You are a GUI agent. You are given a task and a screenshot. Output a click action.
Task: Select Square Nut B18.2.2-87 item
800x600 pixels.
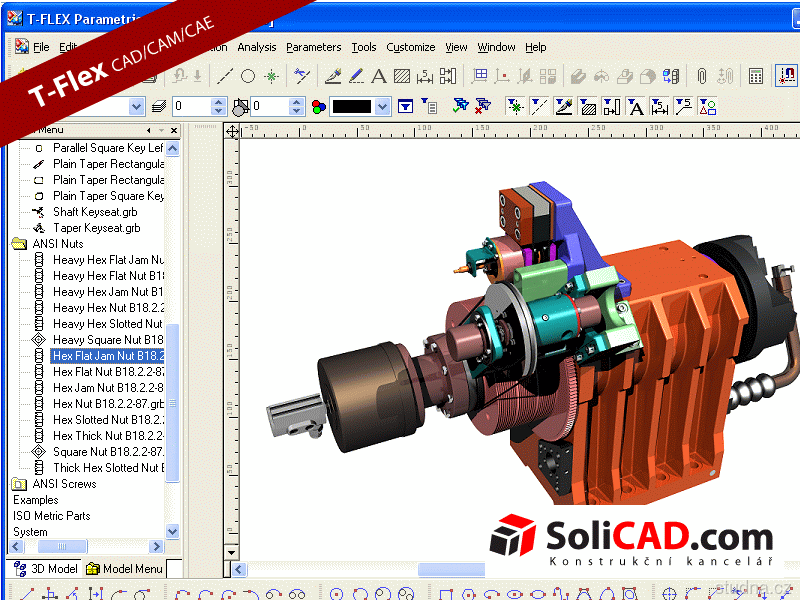[108, 452]
